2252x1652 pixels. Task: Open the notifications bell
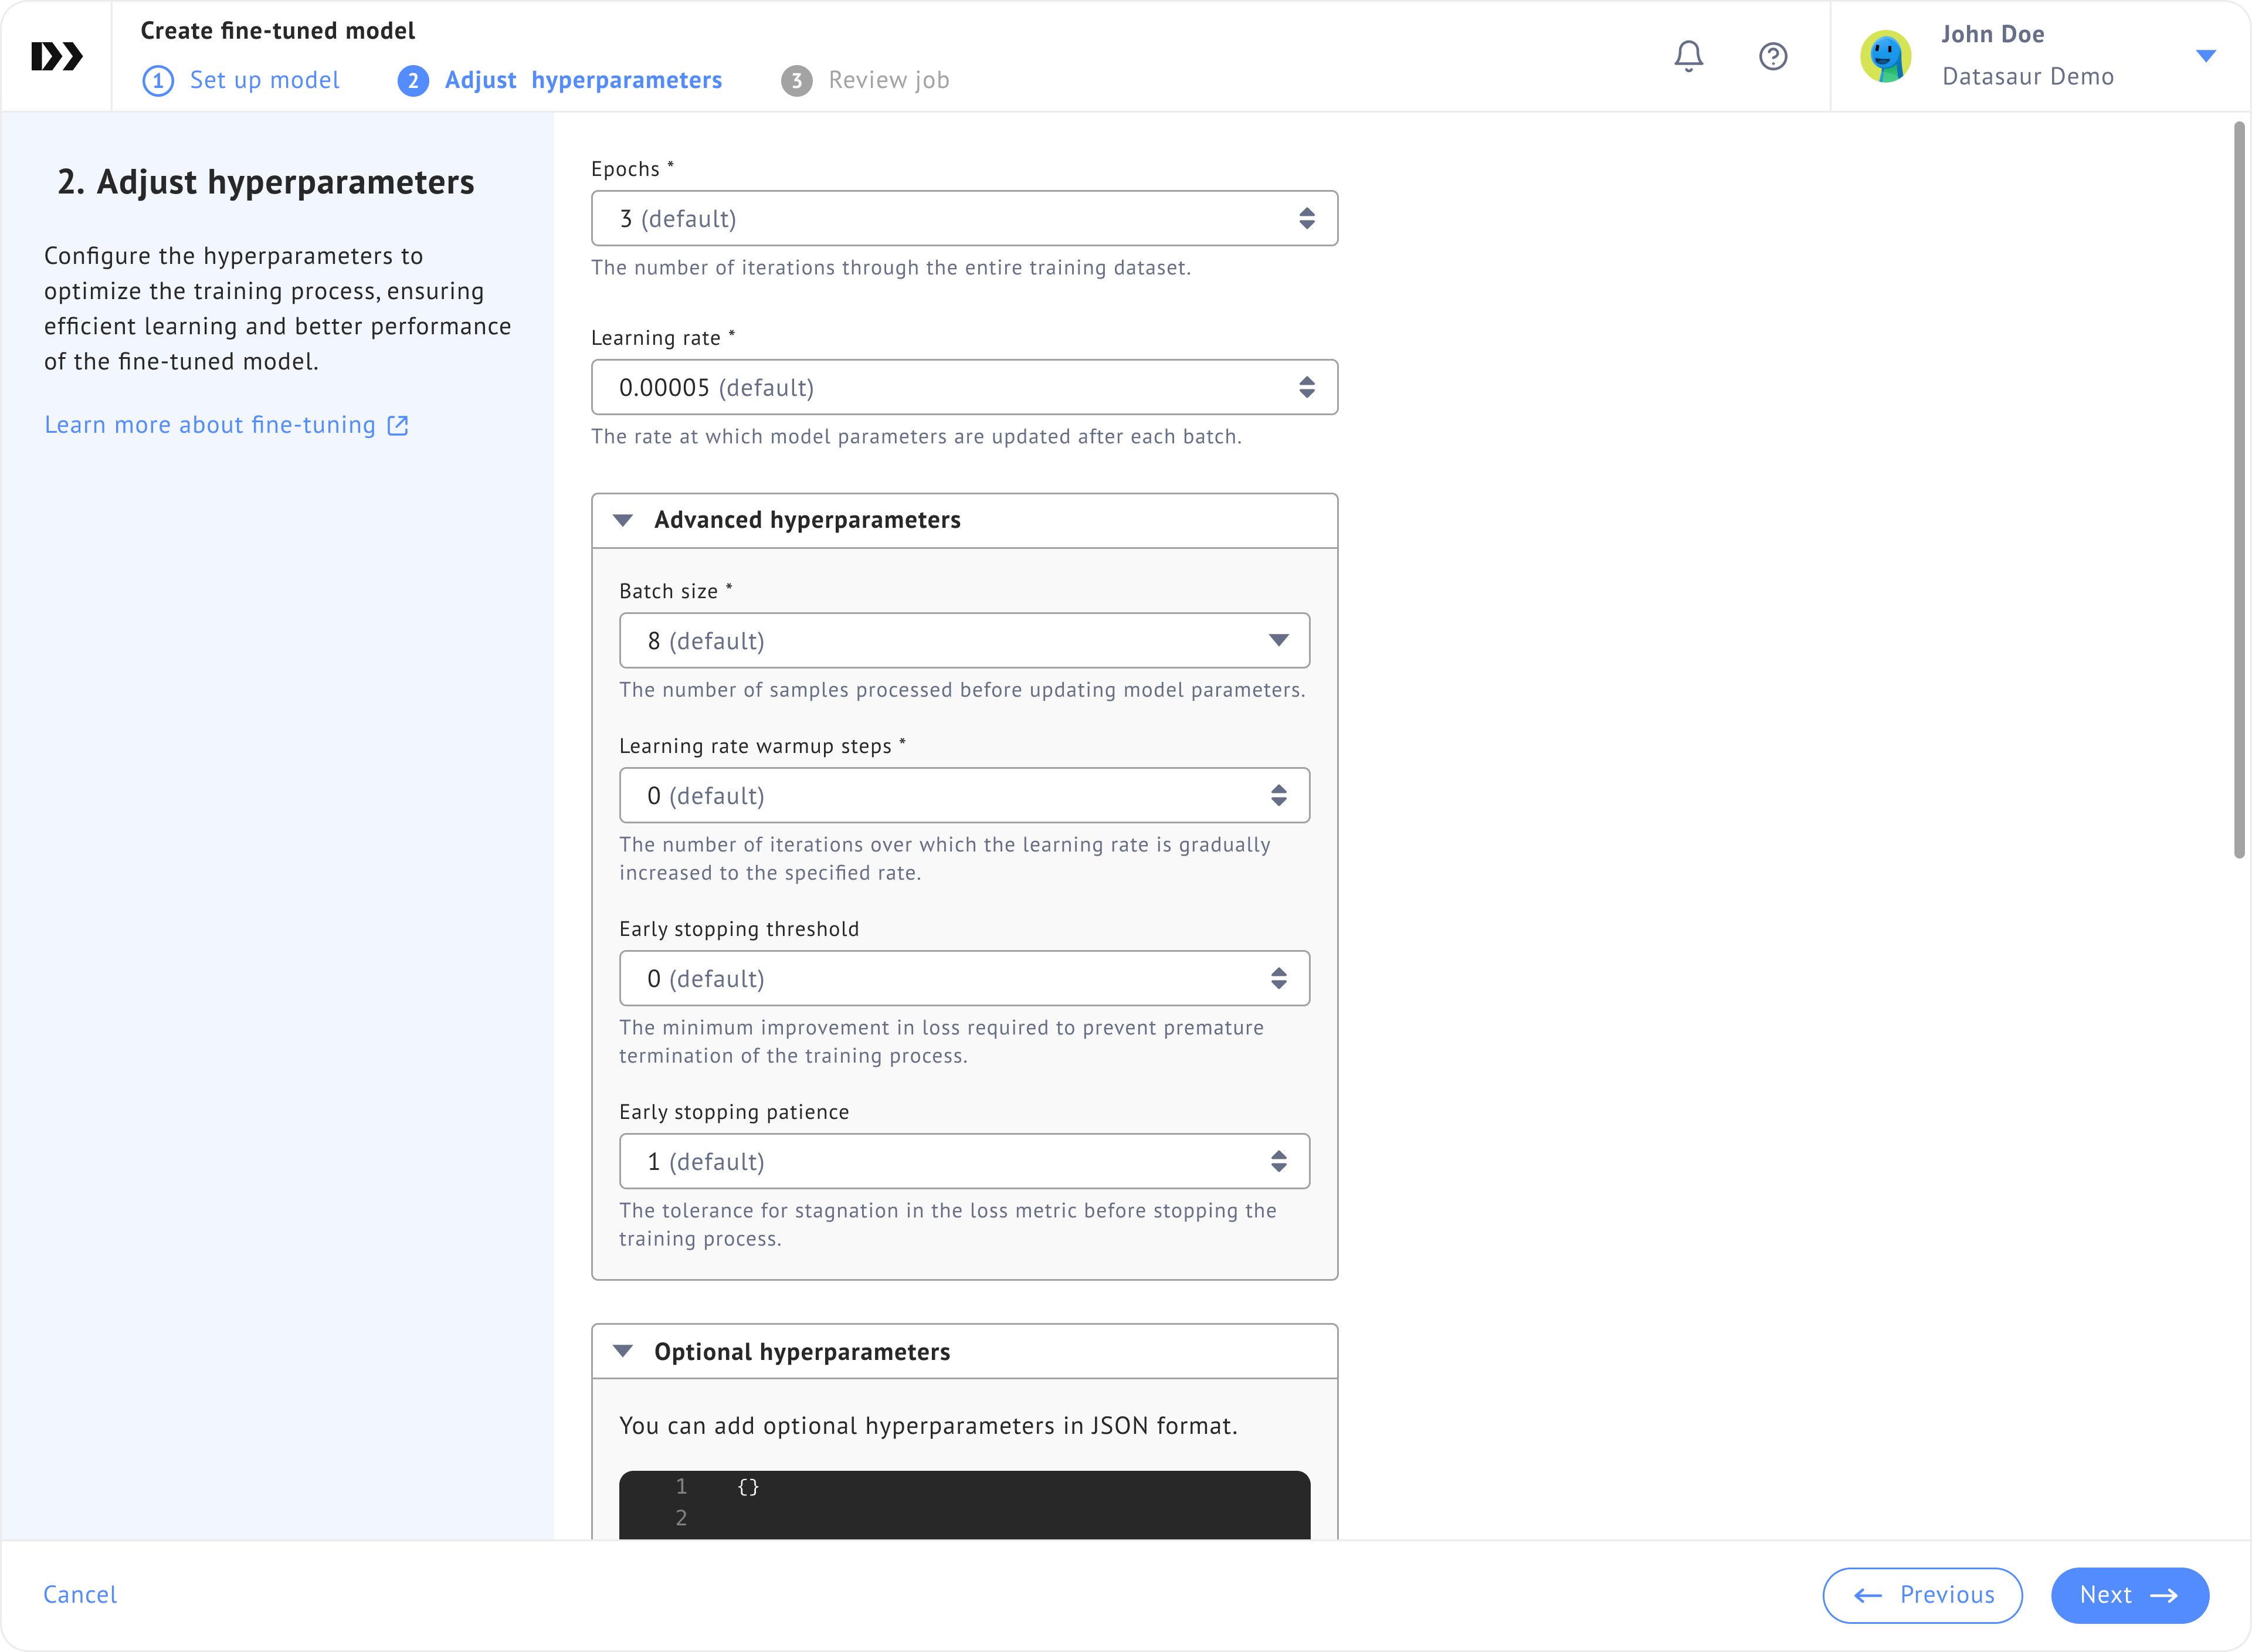pyautogui.click(x=1688, y=56)
